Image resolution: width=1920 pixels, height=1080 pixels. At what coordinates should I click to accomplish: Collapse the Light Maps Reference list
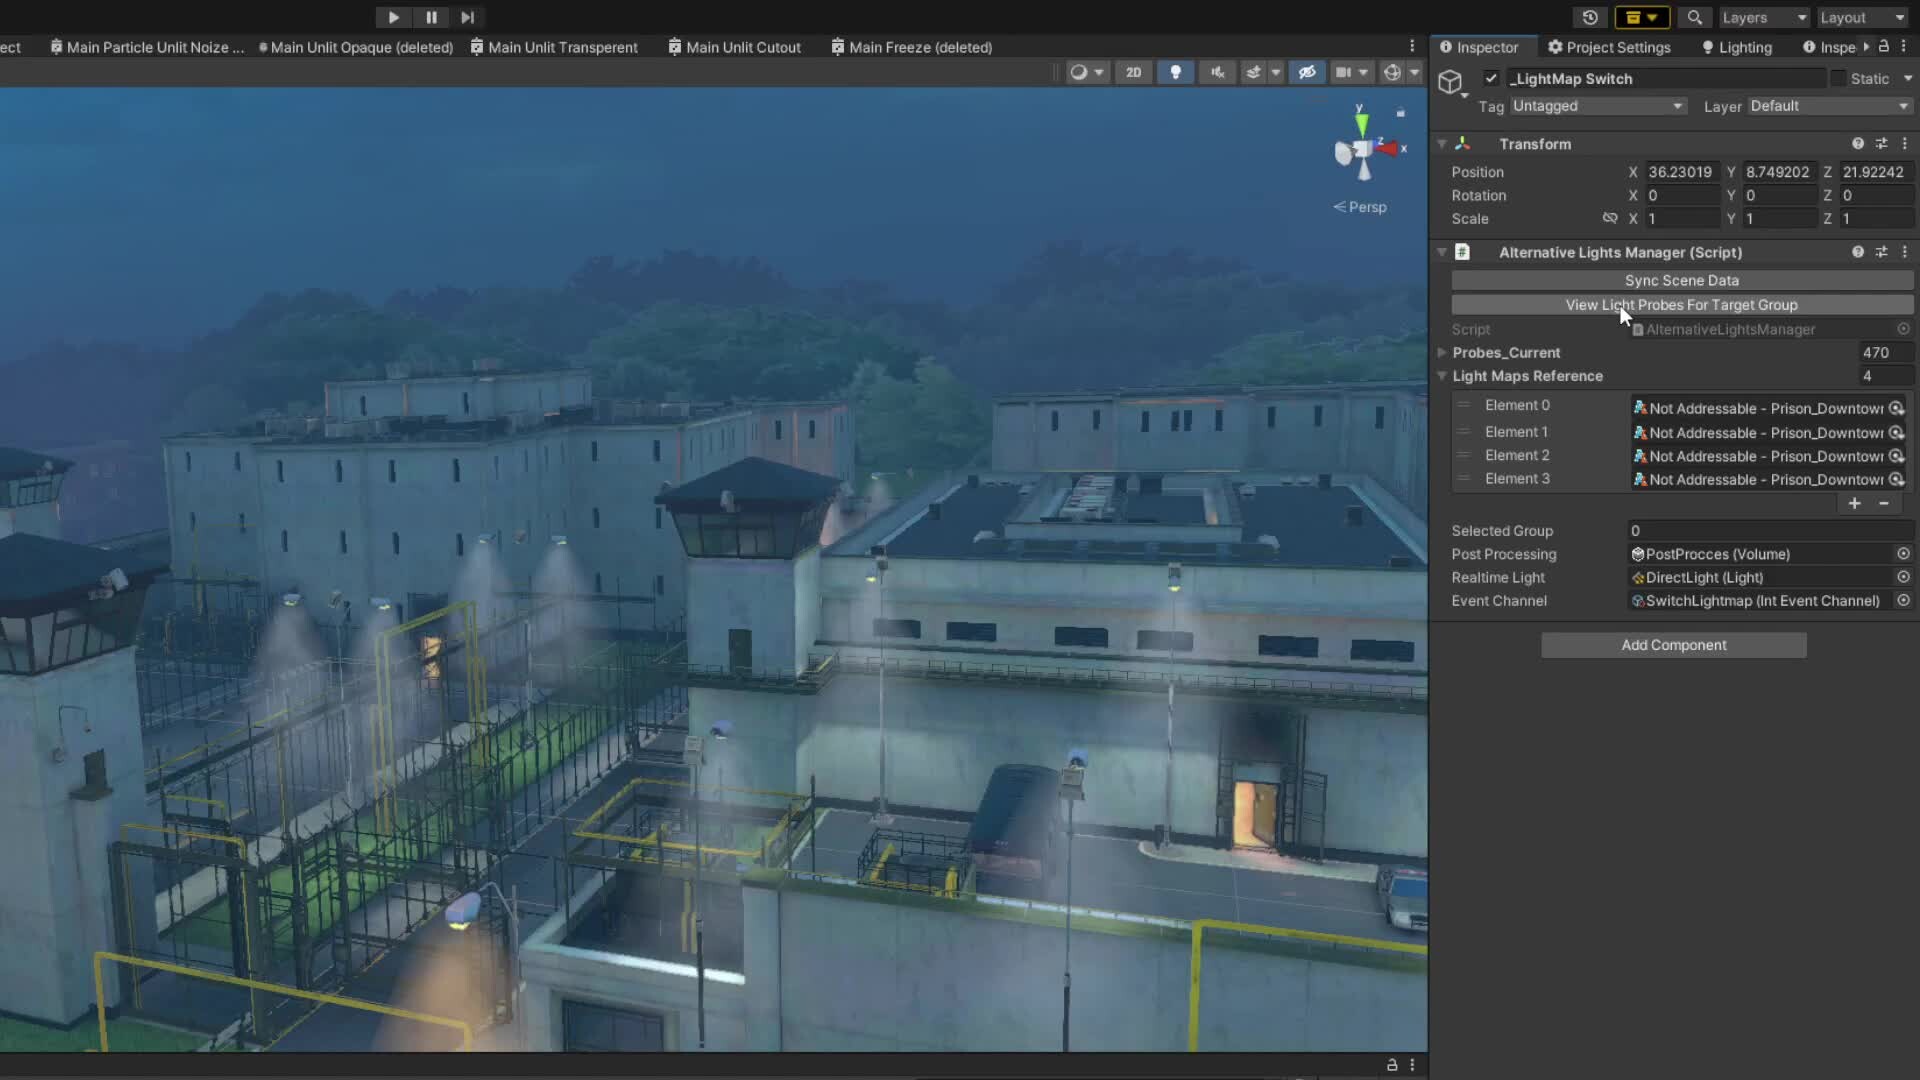[1443, 376]
